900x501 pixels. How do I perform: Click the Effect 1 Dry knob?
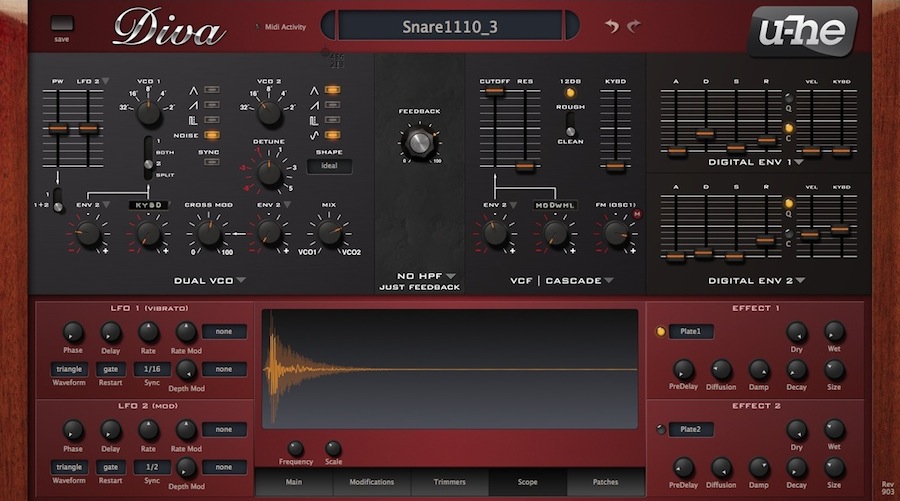[x=796, y=332]
